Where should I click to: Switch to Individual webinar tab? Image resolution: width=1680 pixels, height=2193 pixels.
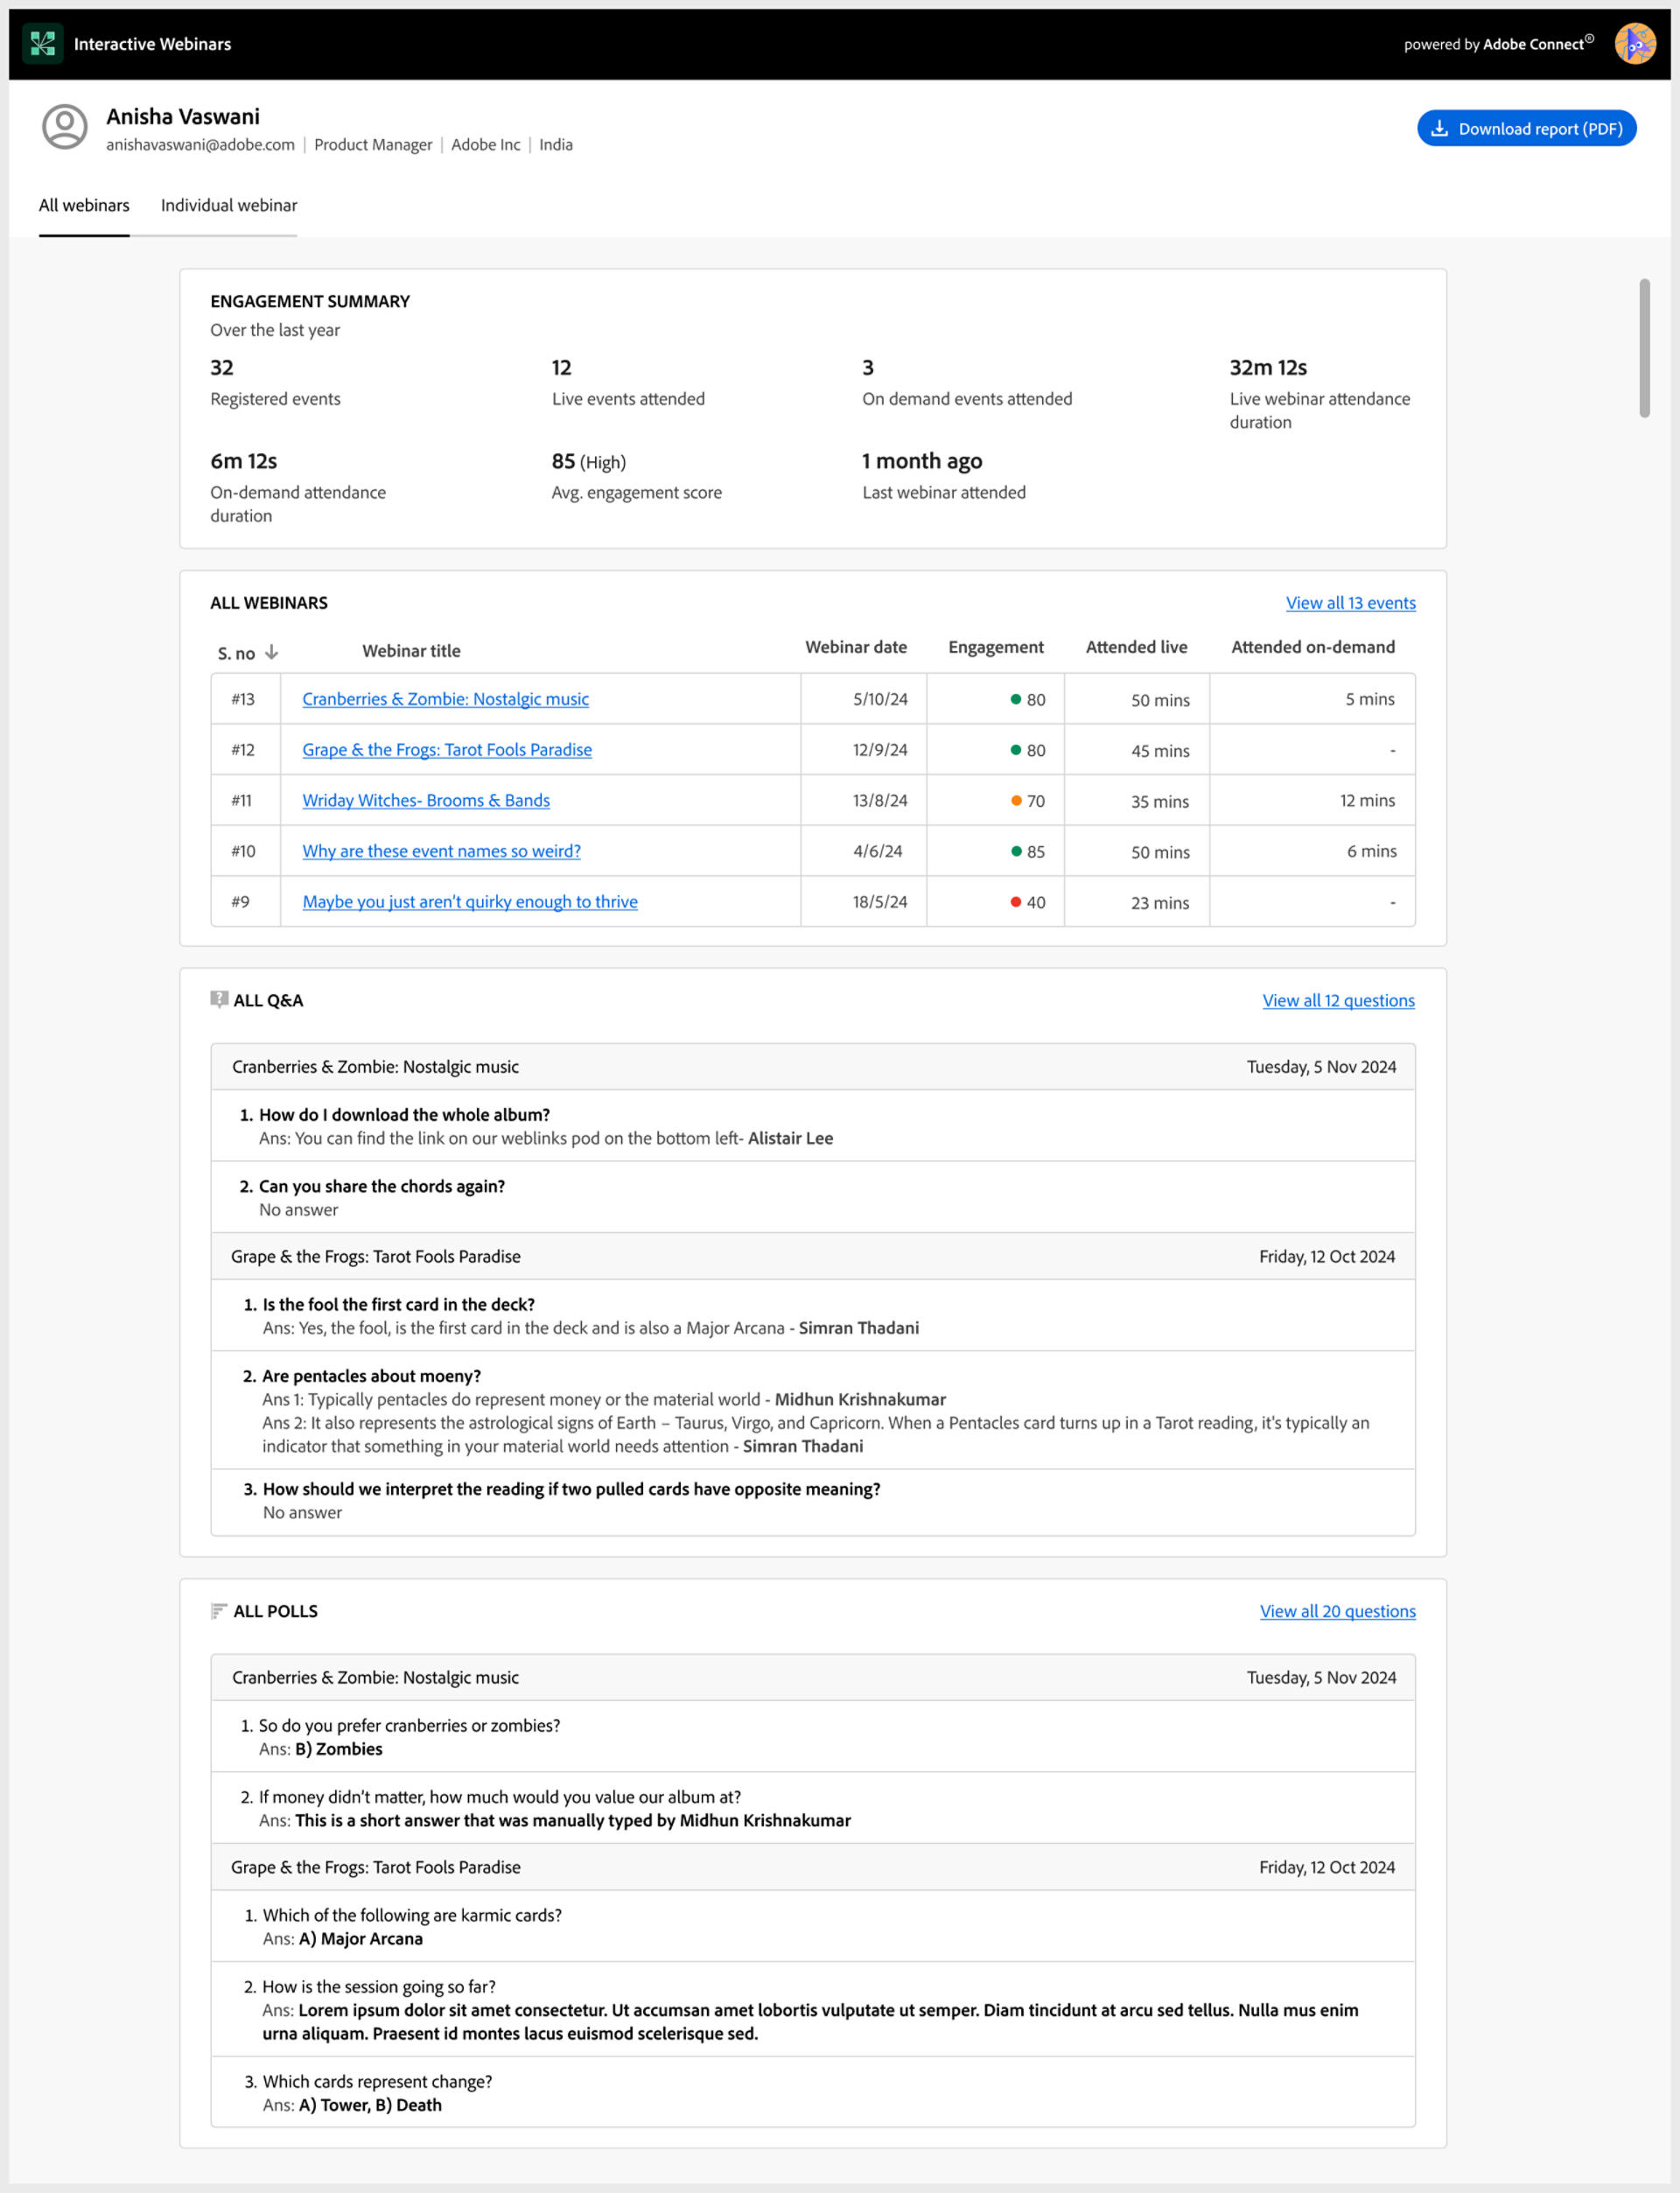tap(226, 205)
